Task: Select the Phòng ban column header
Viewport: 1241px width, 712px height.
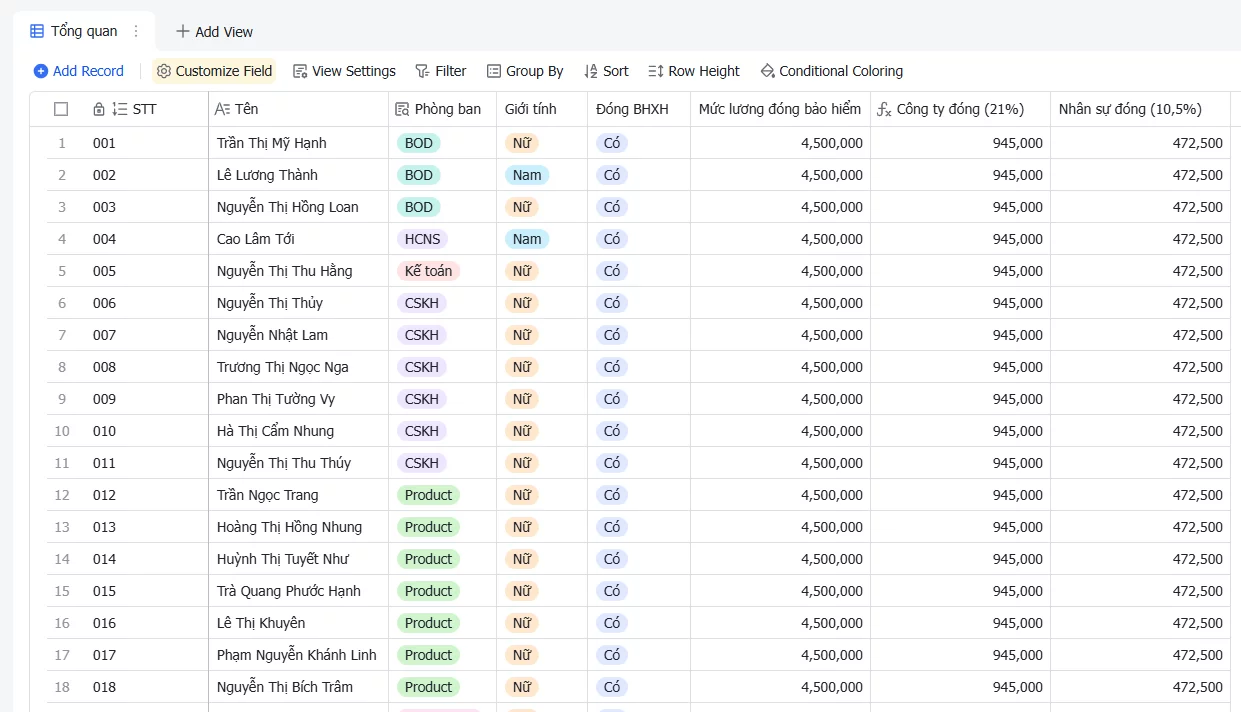Action: click(x=442, y=109)
